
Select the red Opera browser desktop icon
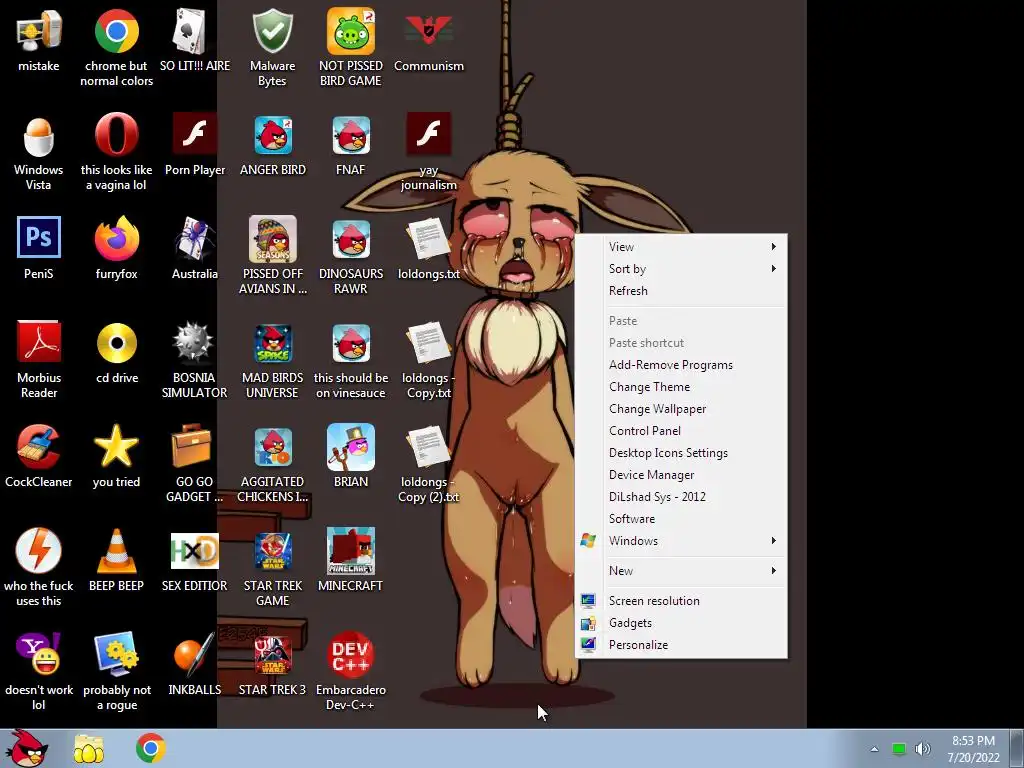tap(116, 135)
